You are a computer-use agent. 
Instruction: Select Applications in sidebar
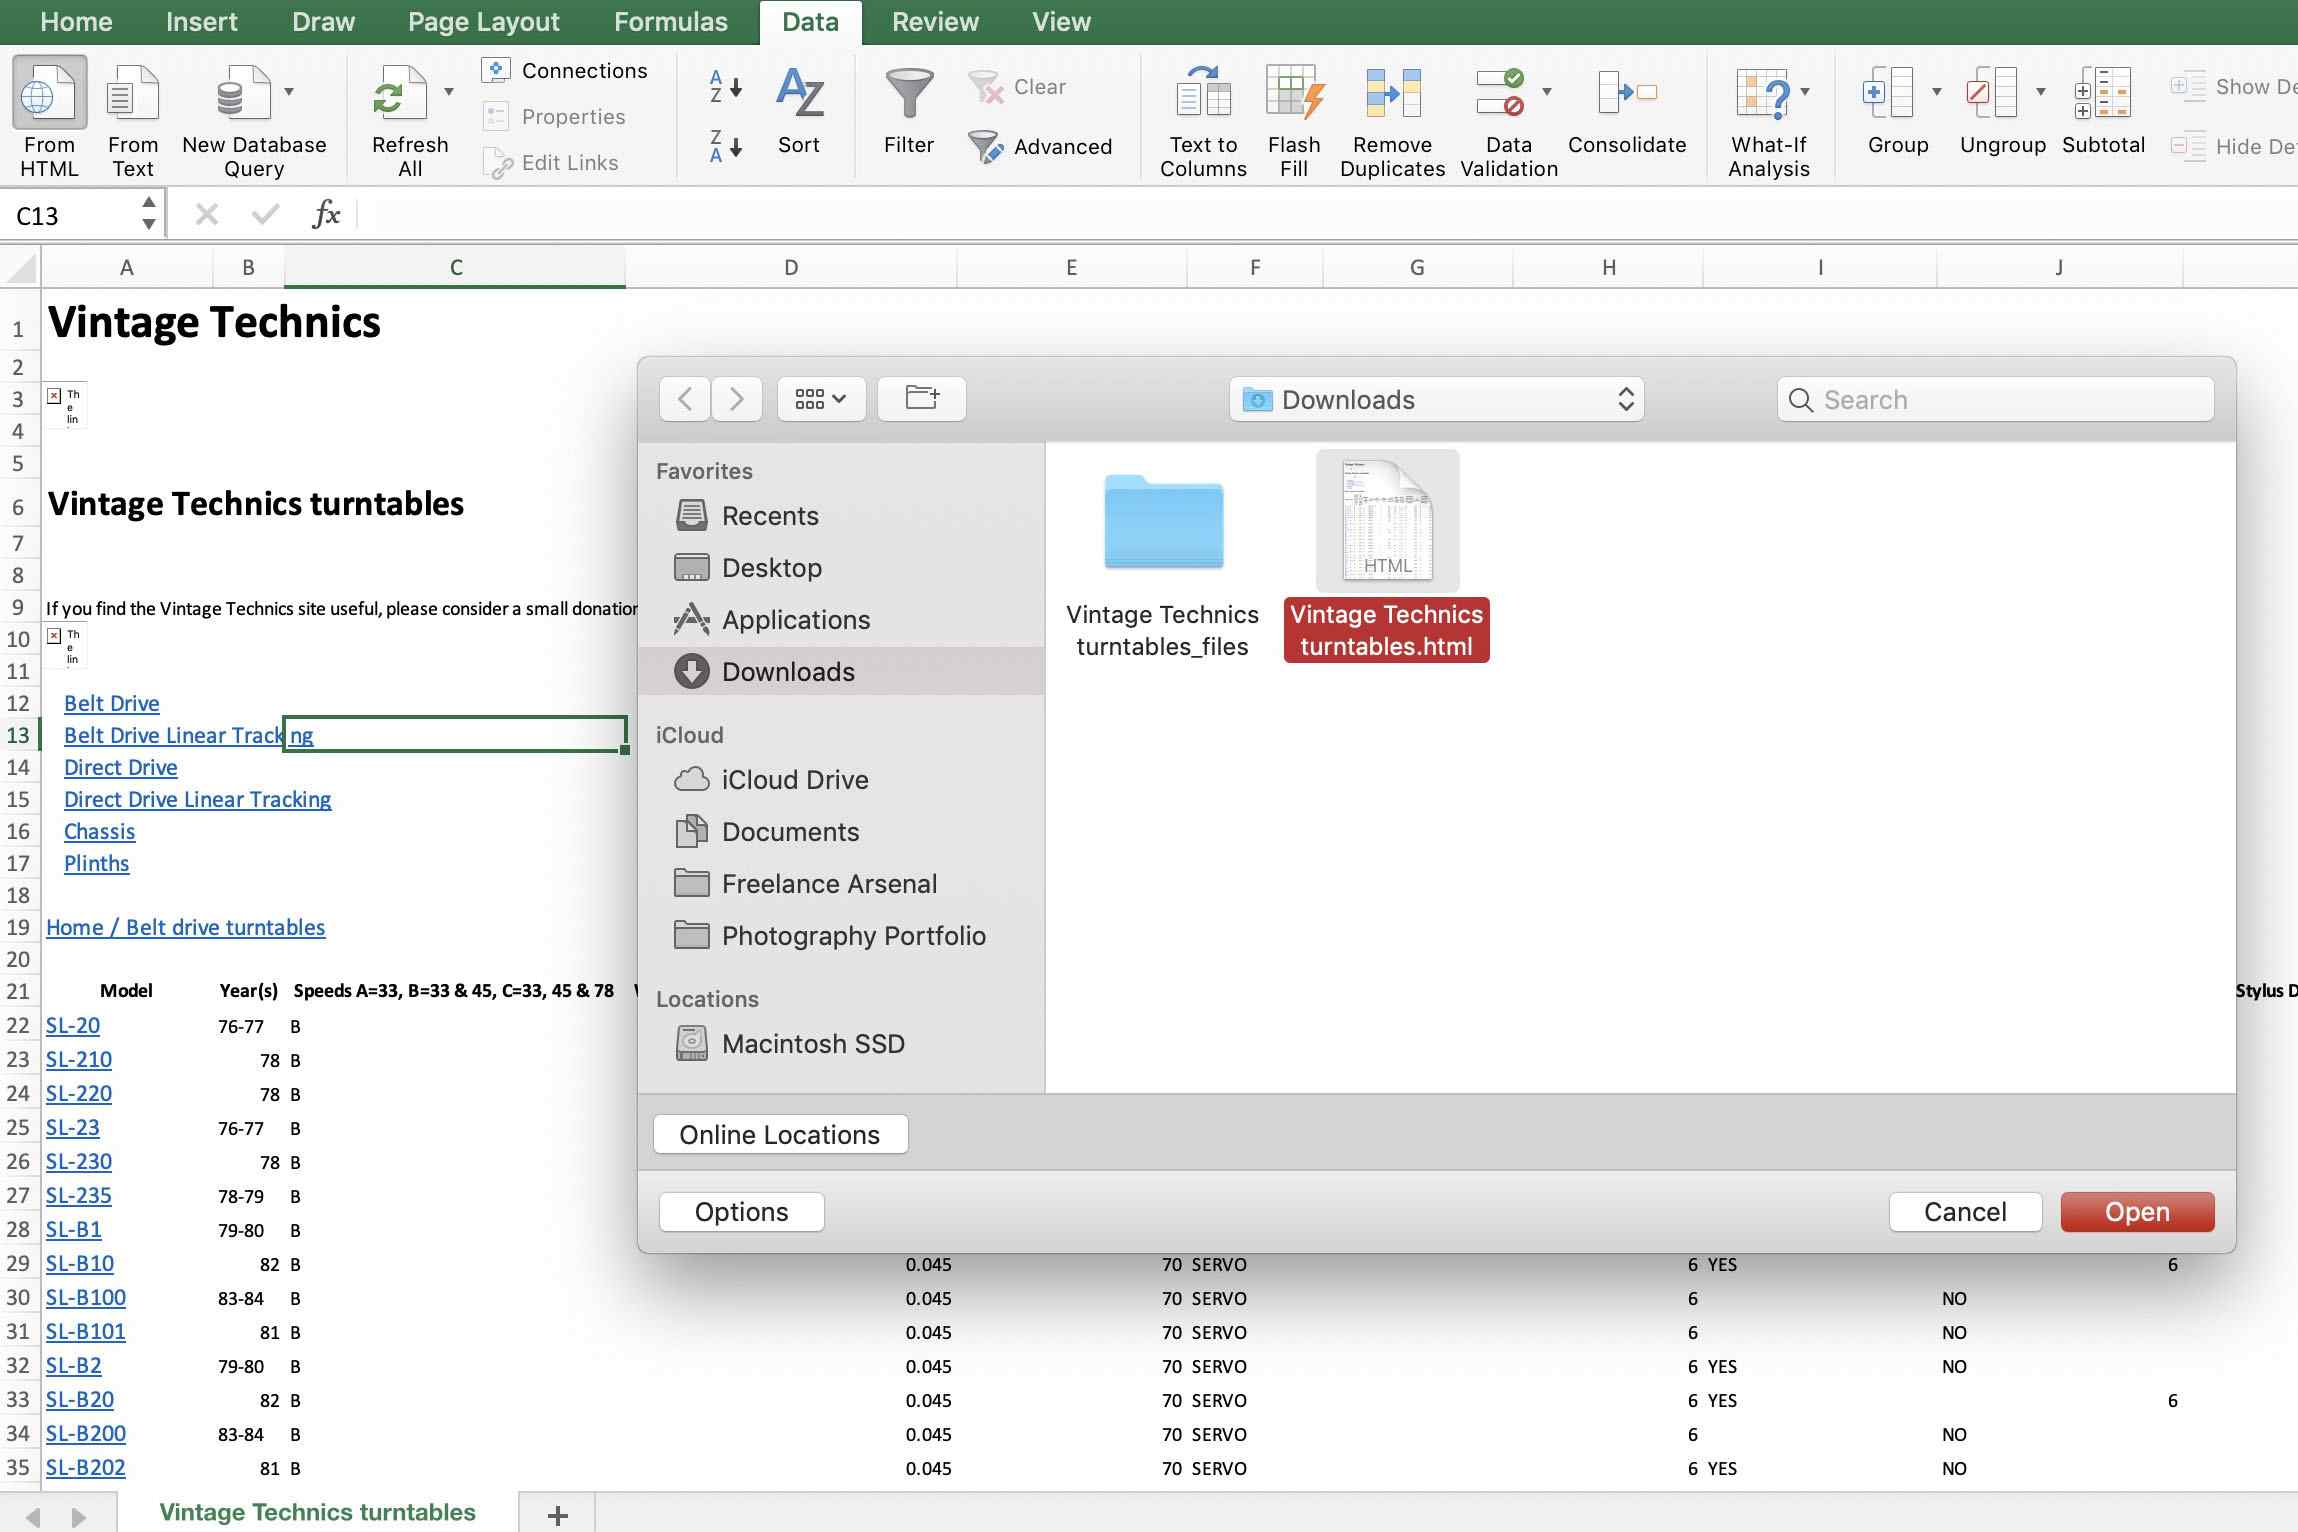coord(841,620)
